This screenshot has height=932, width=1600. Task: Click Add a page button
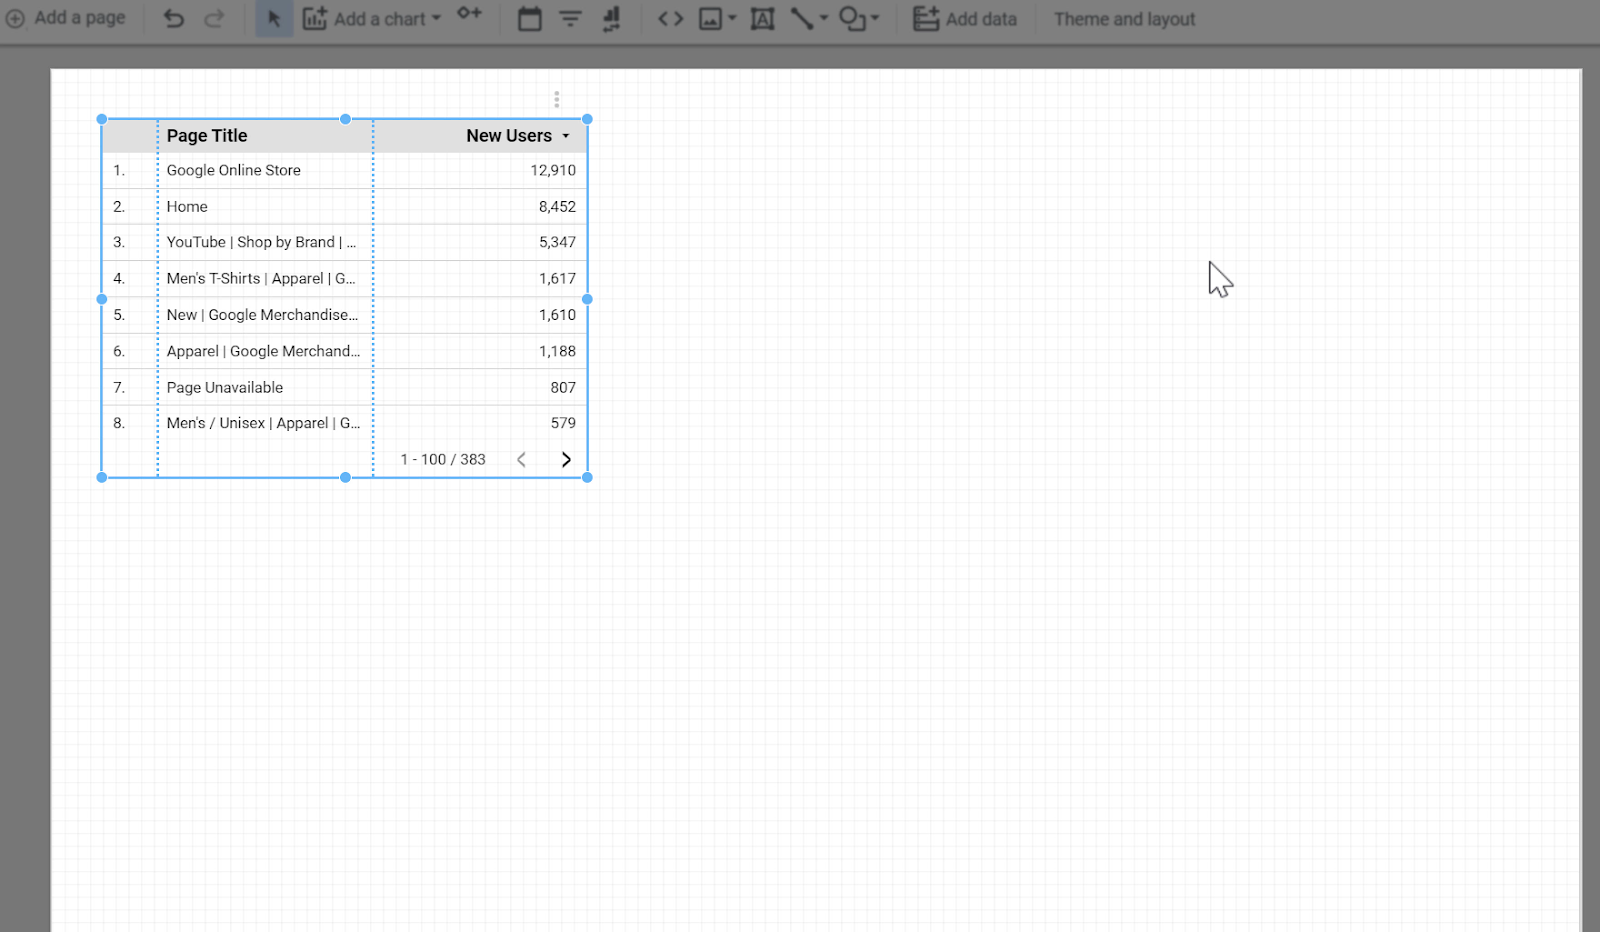[66, 18]
